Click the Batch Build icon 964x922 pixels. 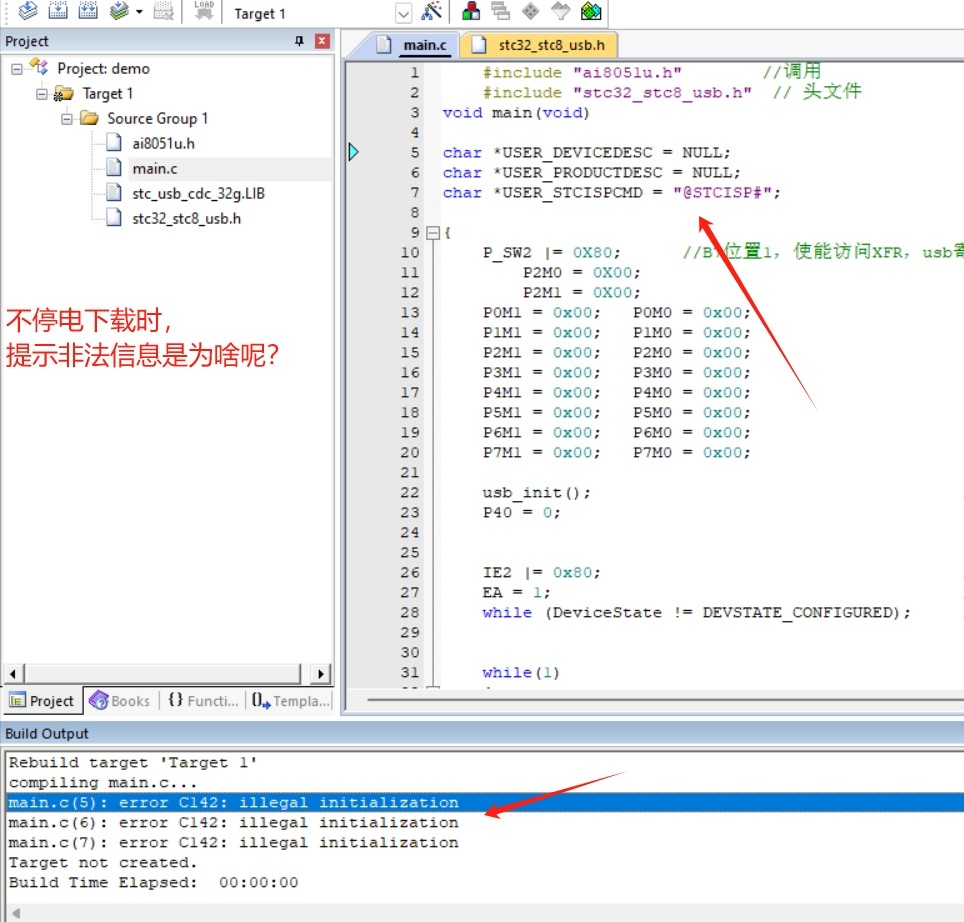tap(120, 12)
